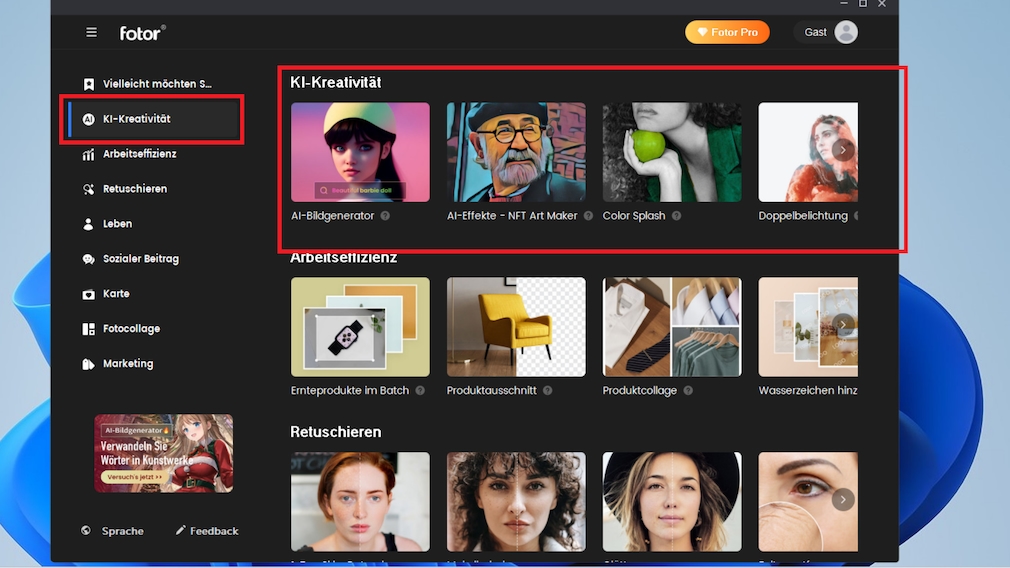Click help icon beside AI-Bildgenerator label
The width and height of the screenshot is (1010, 568).
coord(385,216)
